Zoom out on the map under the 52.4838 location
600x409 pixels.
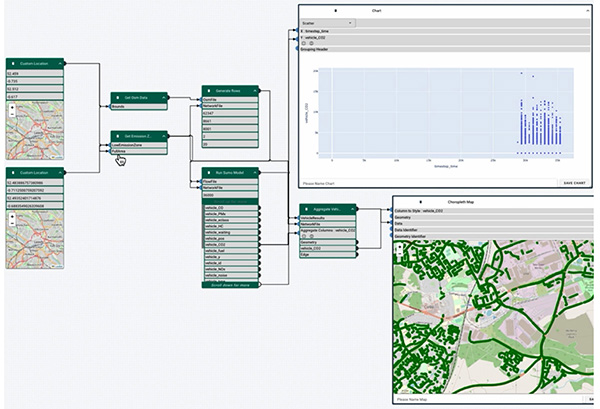[x=12, y=223]
